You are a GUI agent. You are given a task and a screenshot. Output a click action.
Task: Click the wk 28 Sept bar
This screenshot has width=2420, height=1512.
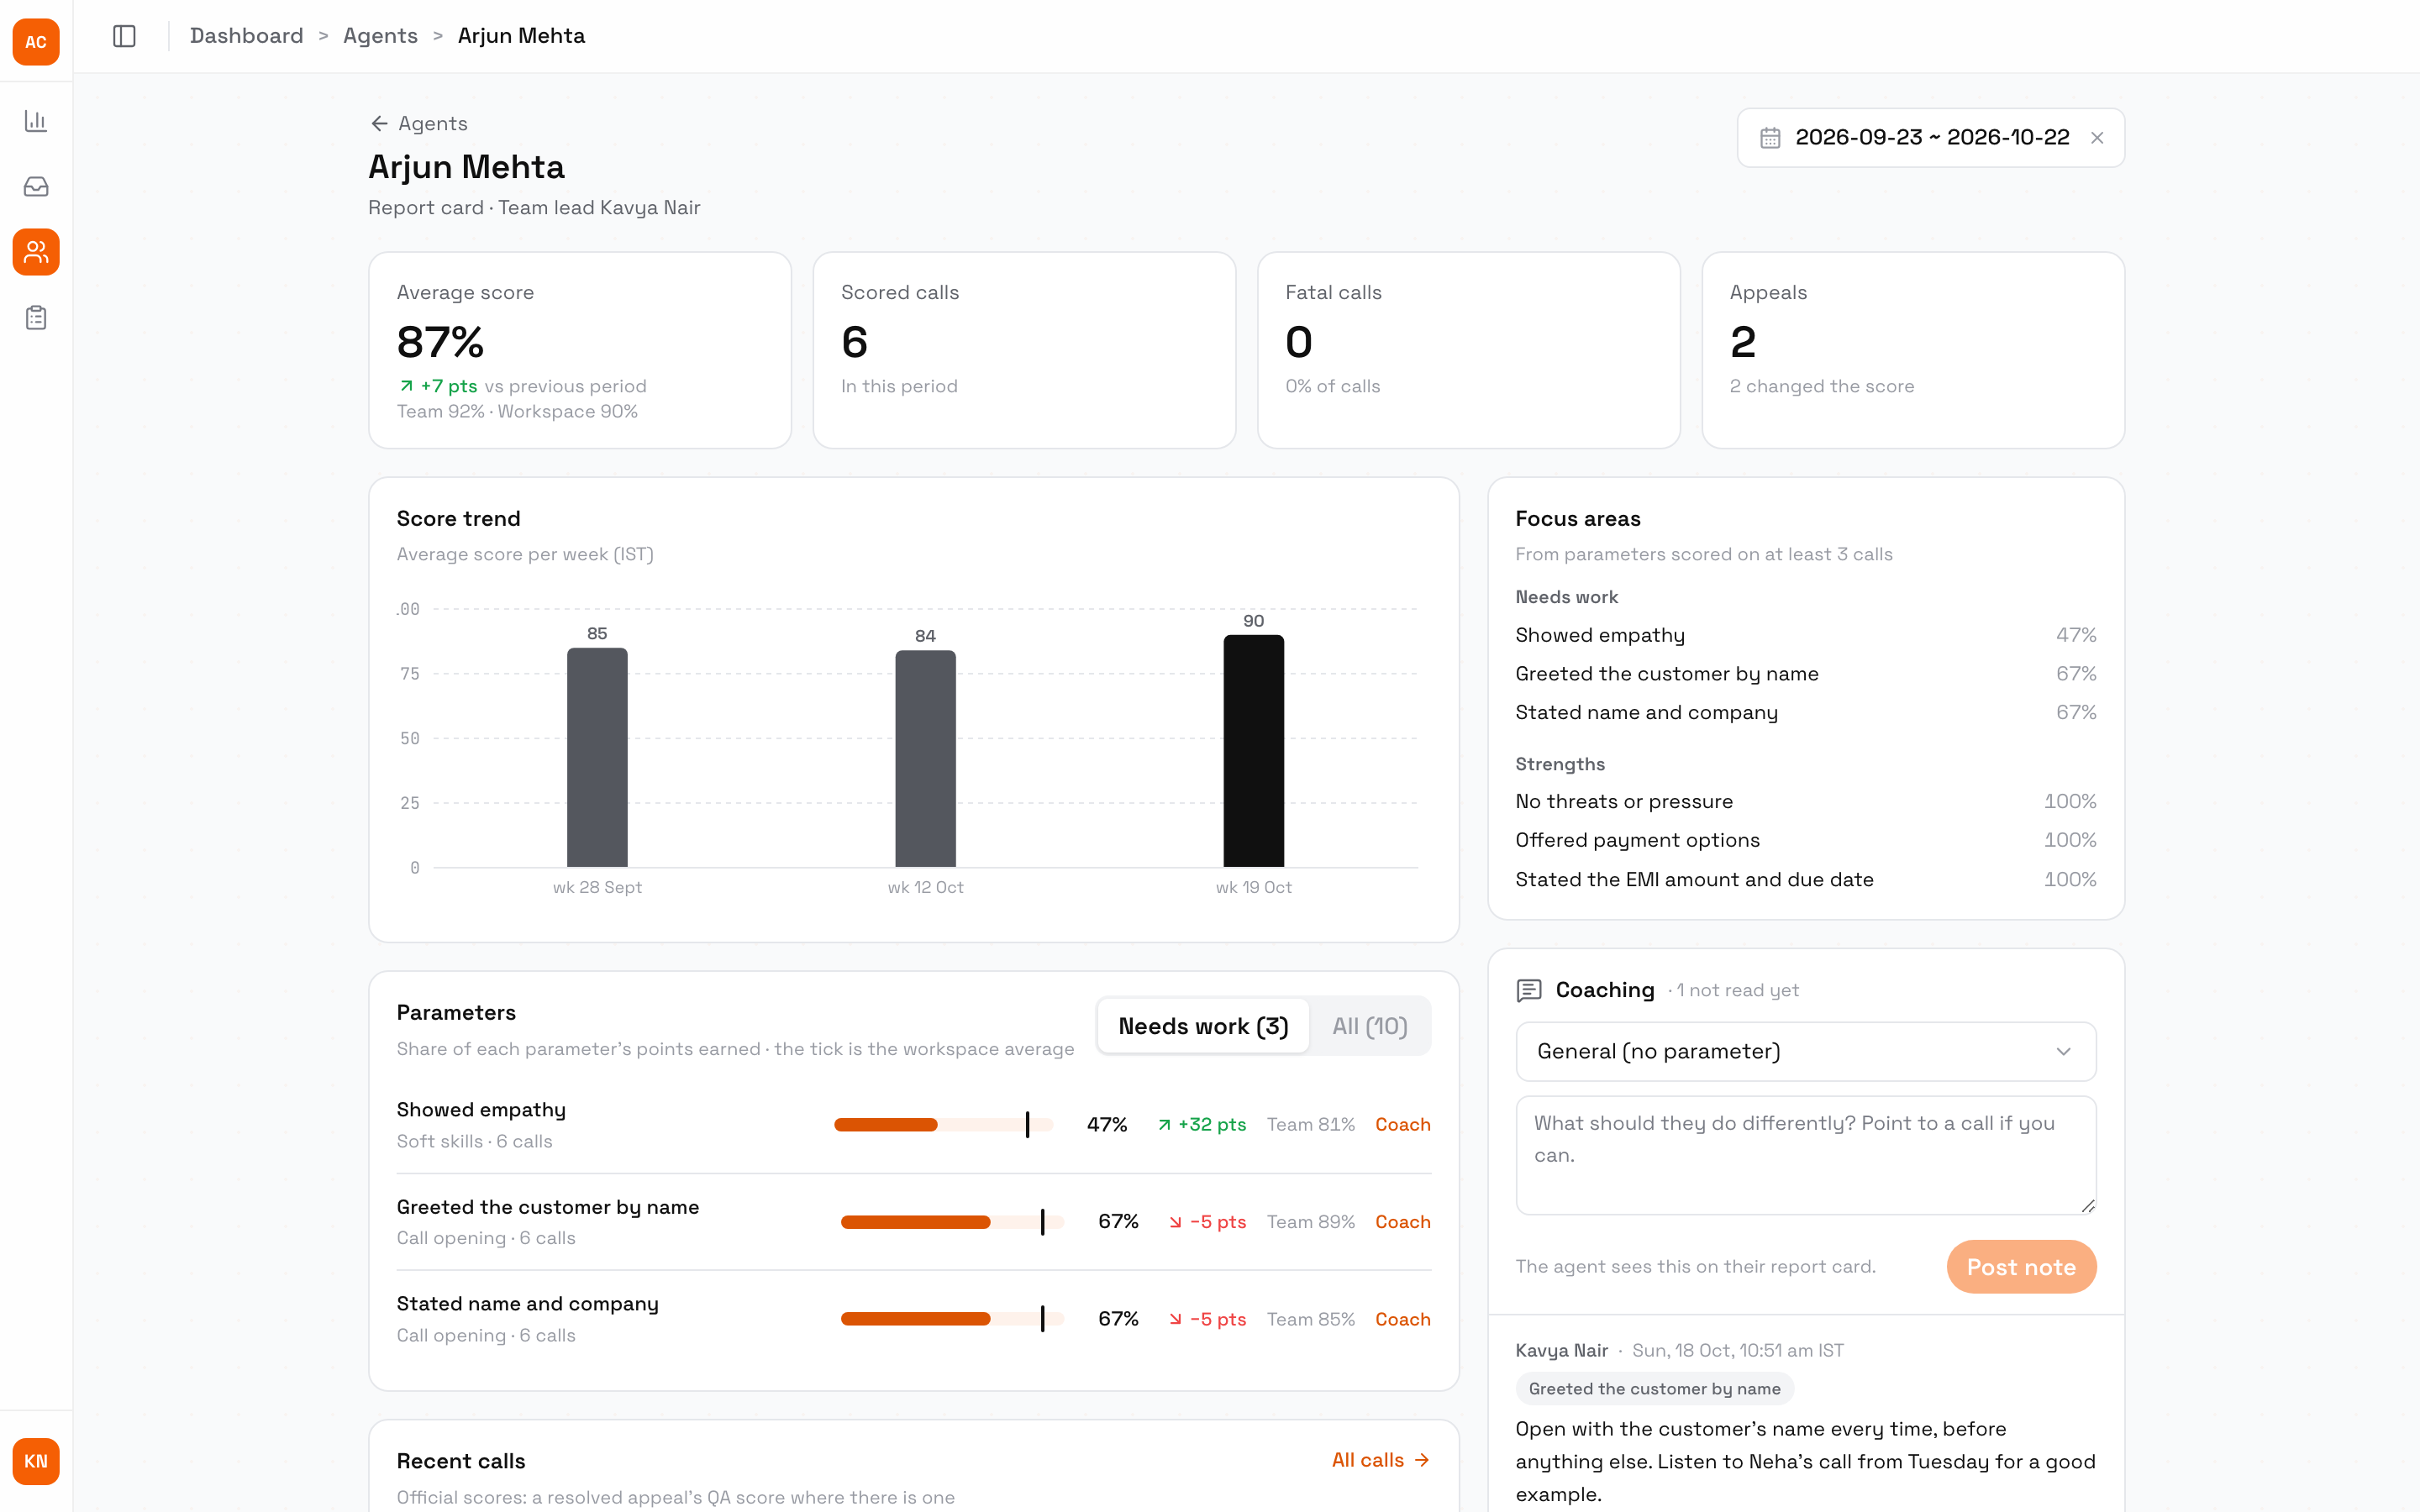pyautogui.click(x=597, y=757)
